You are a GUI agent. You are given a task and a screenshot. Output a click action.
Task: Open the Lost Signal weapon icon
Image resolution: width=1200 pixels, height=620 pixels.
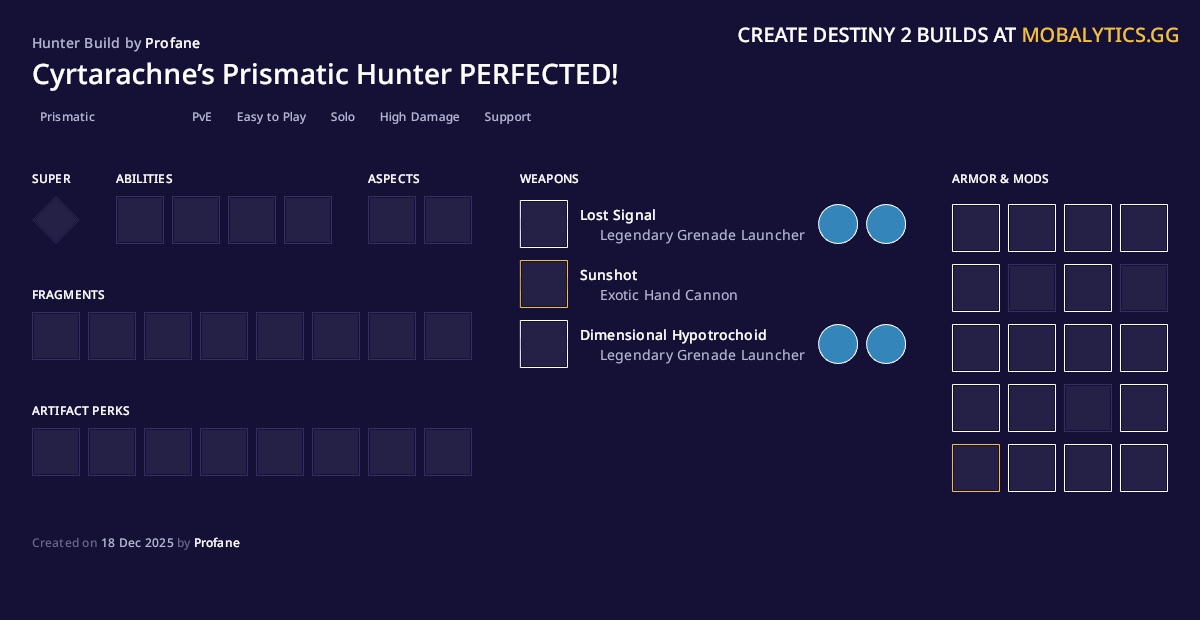click(543, 224)
